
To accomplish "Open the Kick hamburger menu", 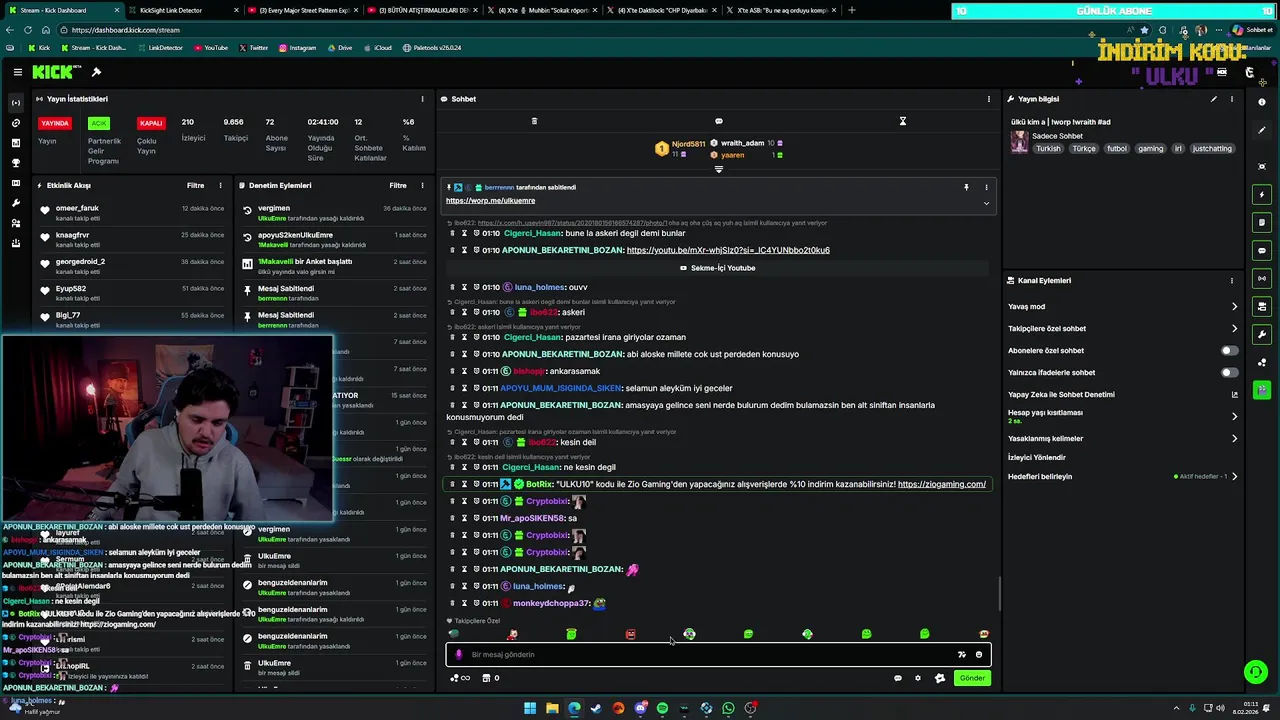I will point(17,72).
